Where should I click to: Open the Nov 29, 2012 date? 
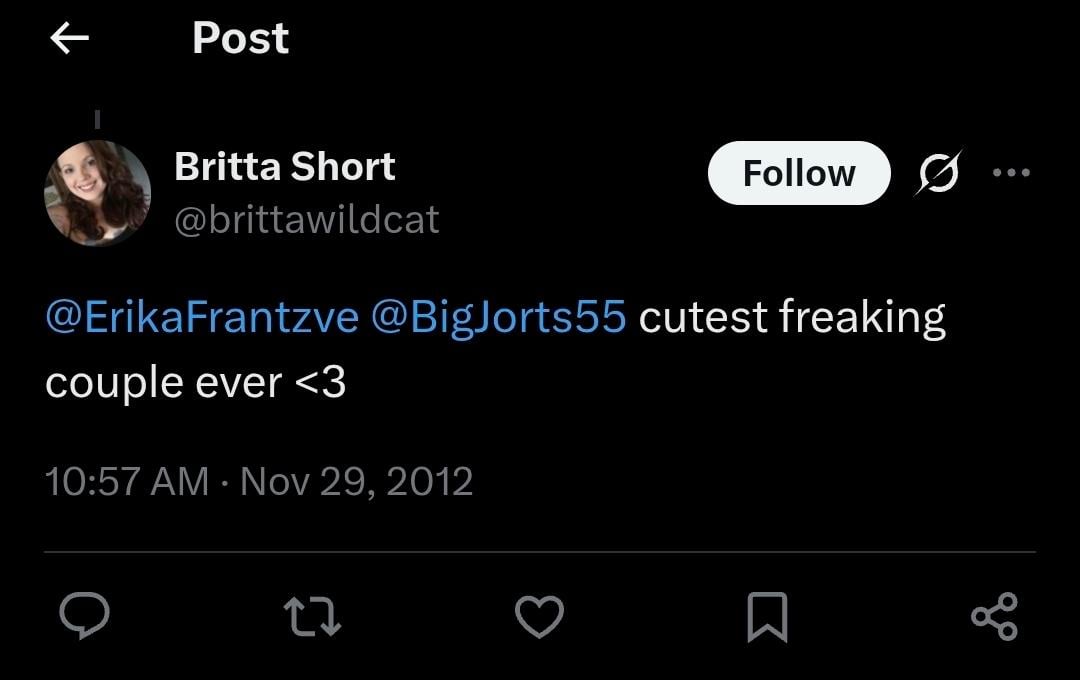(356, 482)
